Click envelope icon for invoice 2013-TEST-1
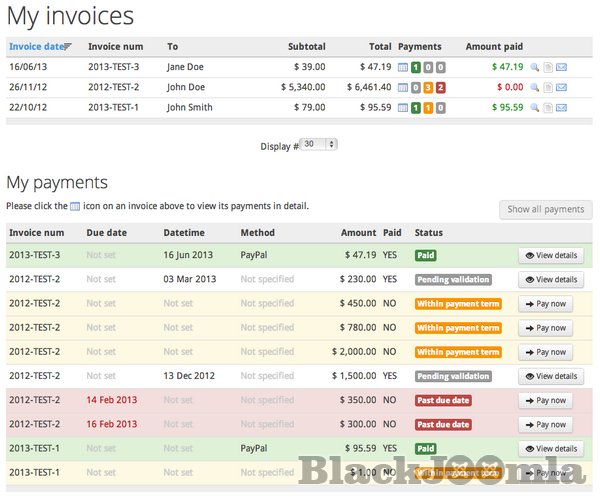This screenshot has height=500, width=600. coord(561,107)
